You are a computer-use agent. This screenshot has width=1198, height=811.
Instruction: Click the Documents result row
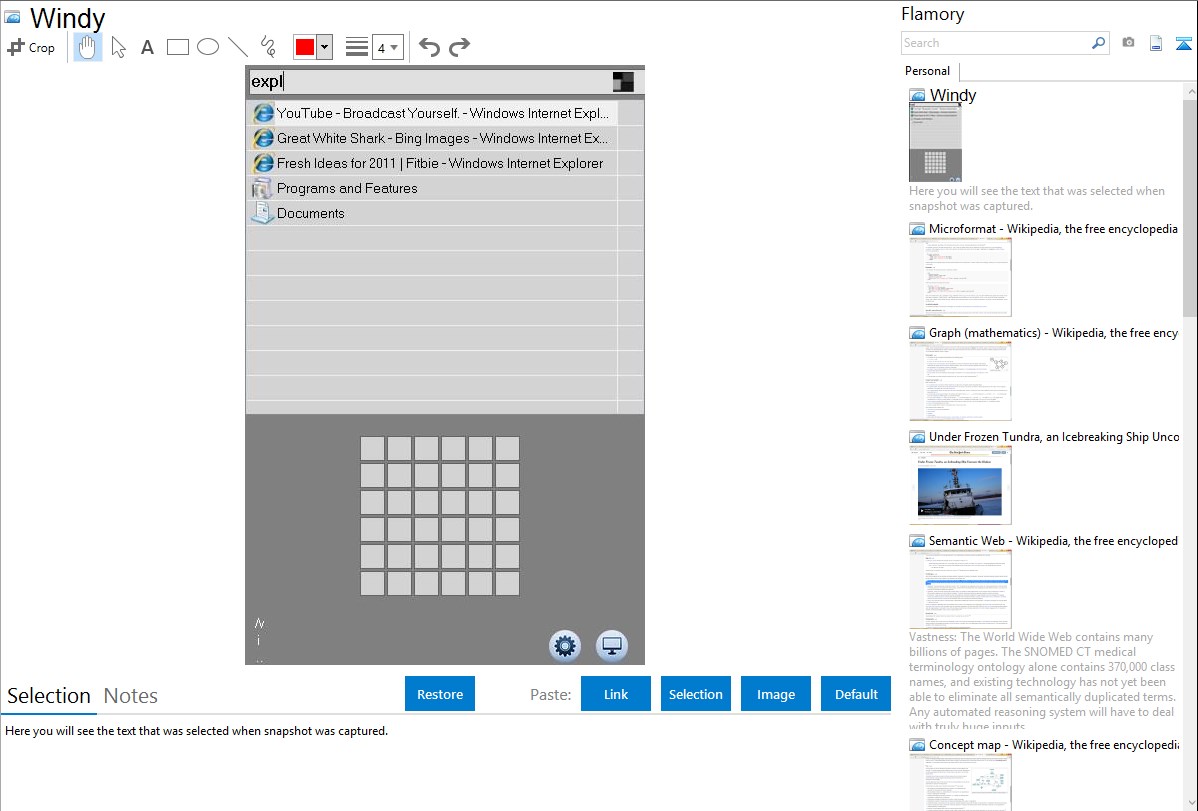[x=432, y=213]
